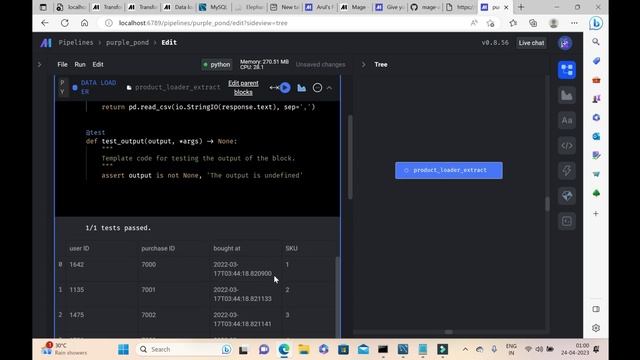Open the user avatar menu
This screenshot has width=640, height=360.
pos(565,43)
